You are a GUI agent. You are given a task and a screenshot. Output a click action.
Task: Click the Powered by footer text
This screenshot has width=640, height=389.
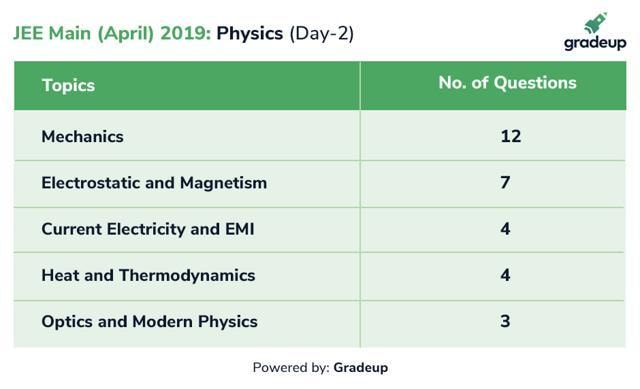[291, 368]
